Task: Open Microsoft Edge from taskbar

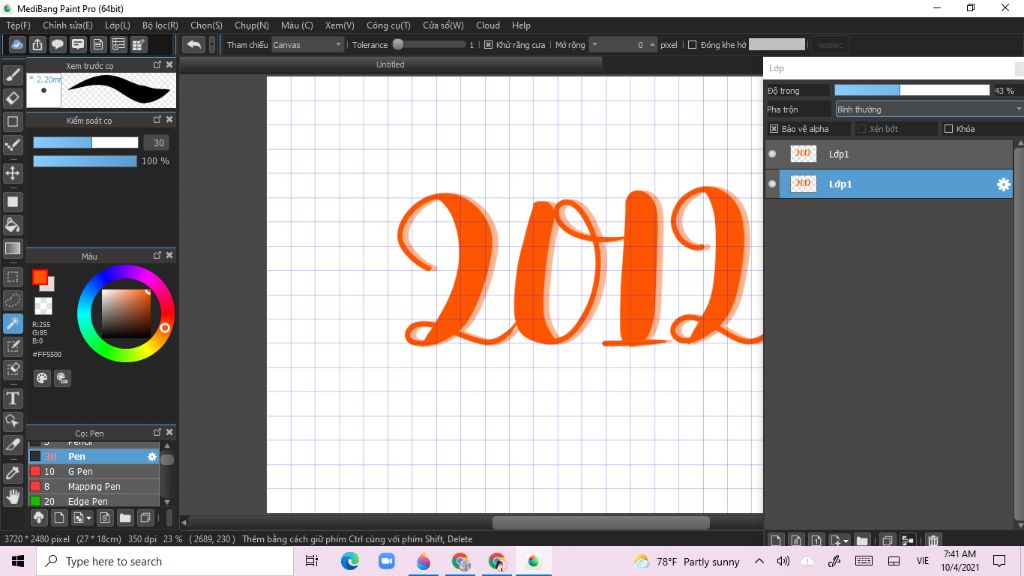Action: 349,561
